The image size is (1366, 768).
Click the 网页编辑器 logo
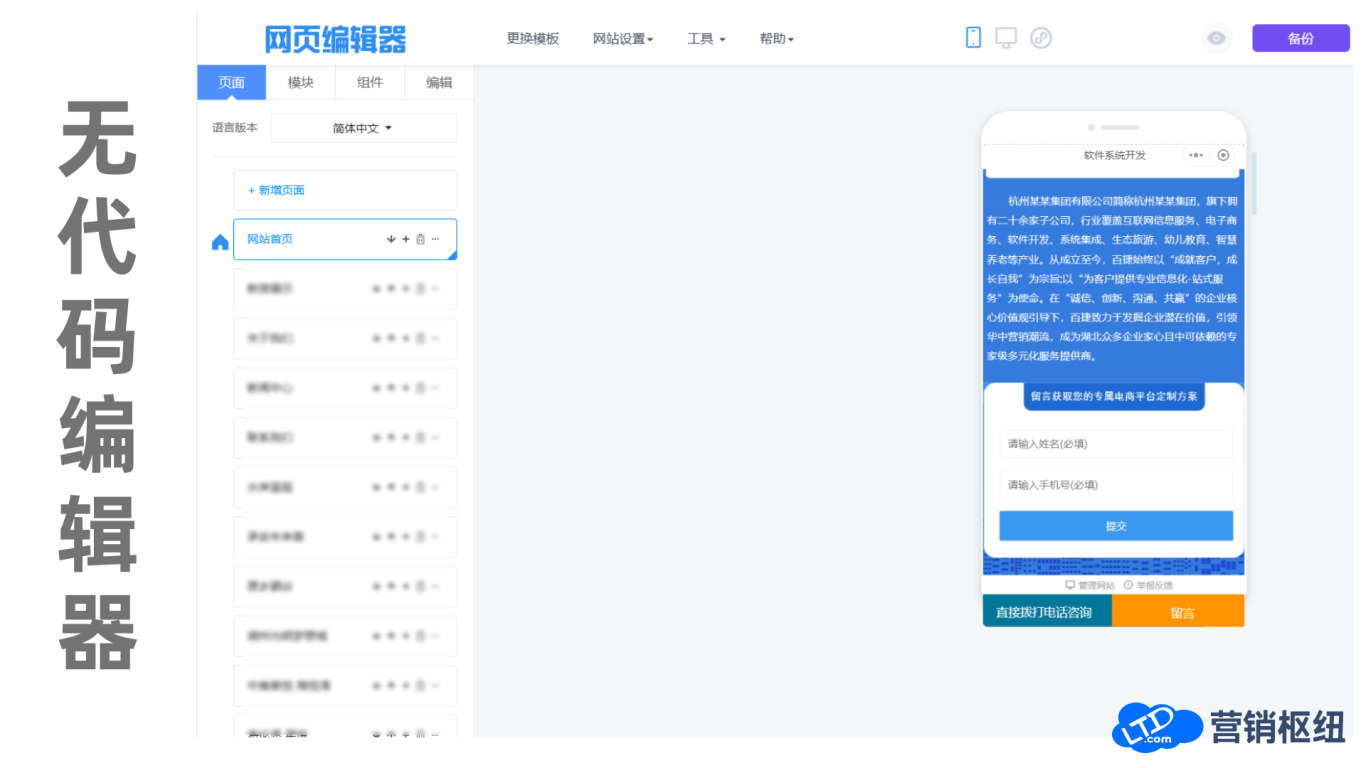tap(336, 40)
